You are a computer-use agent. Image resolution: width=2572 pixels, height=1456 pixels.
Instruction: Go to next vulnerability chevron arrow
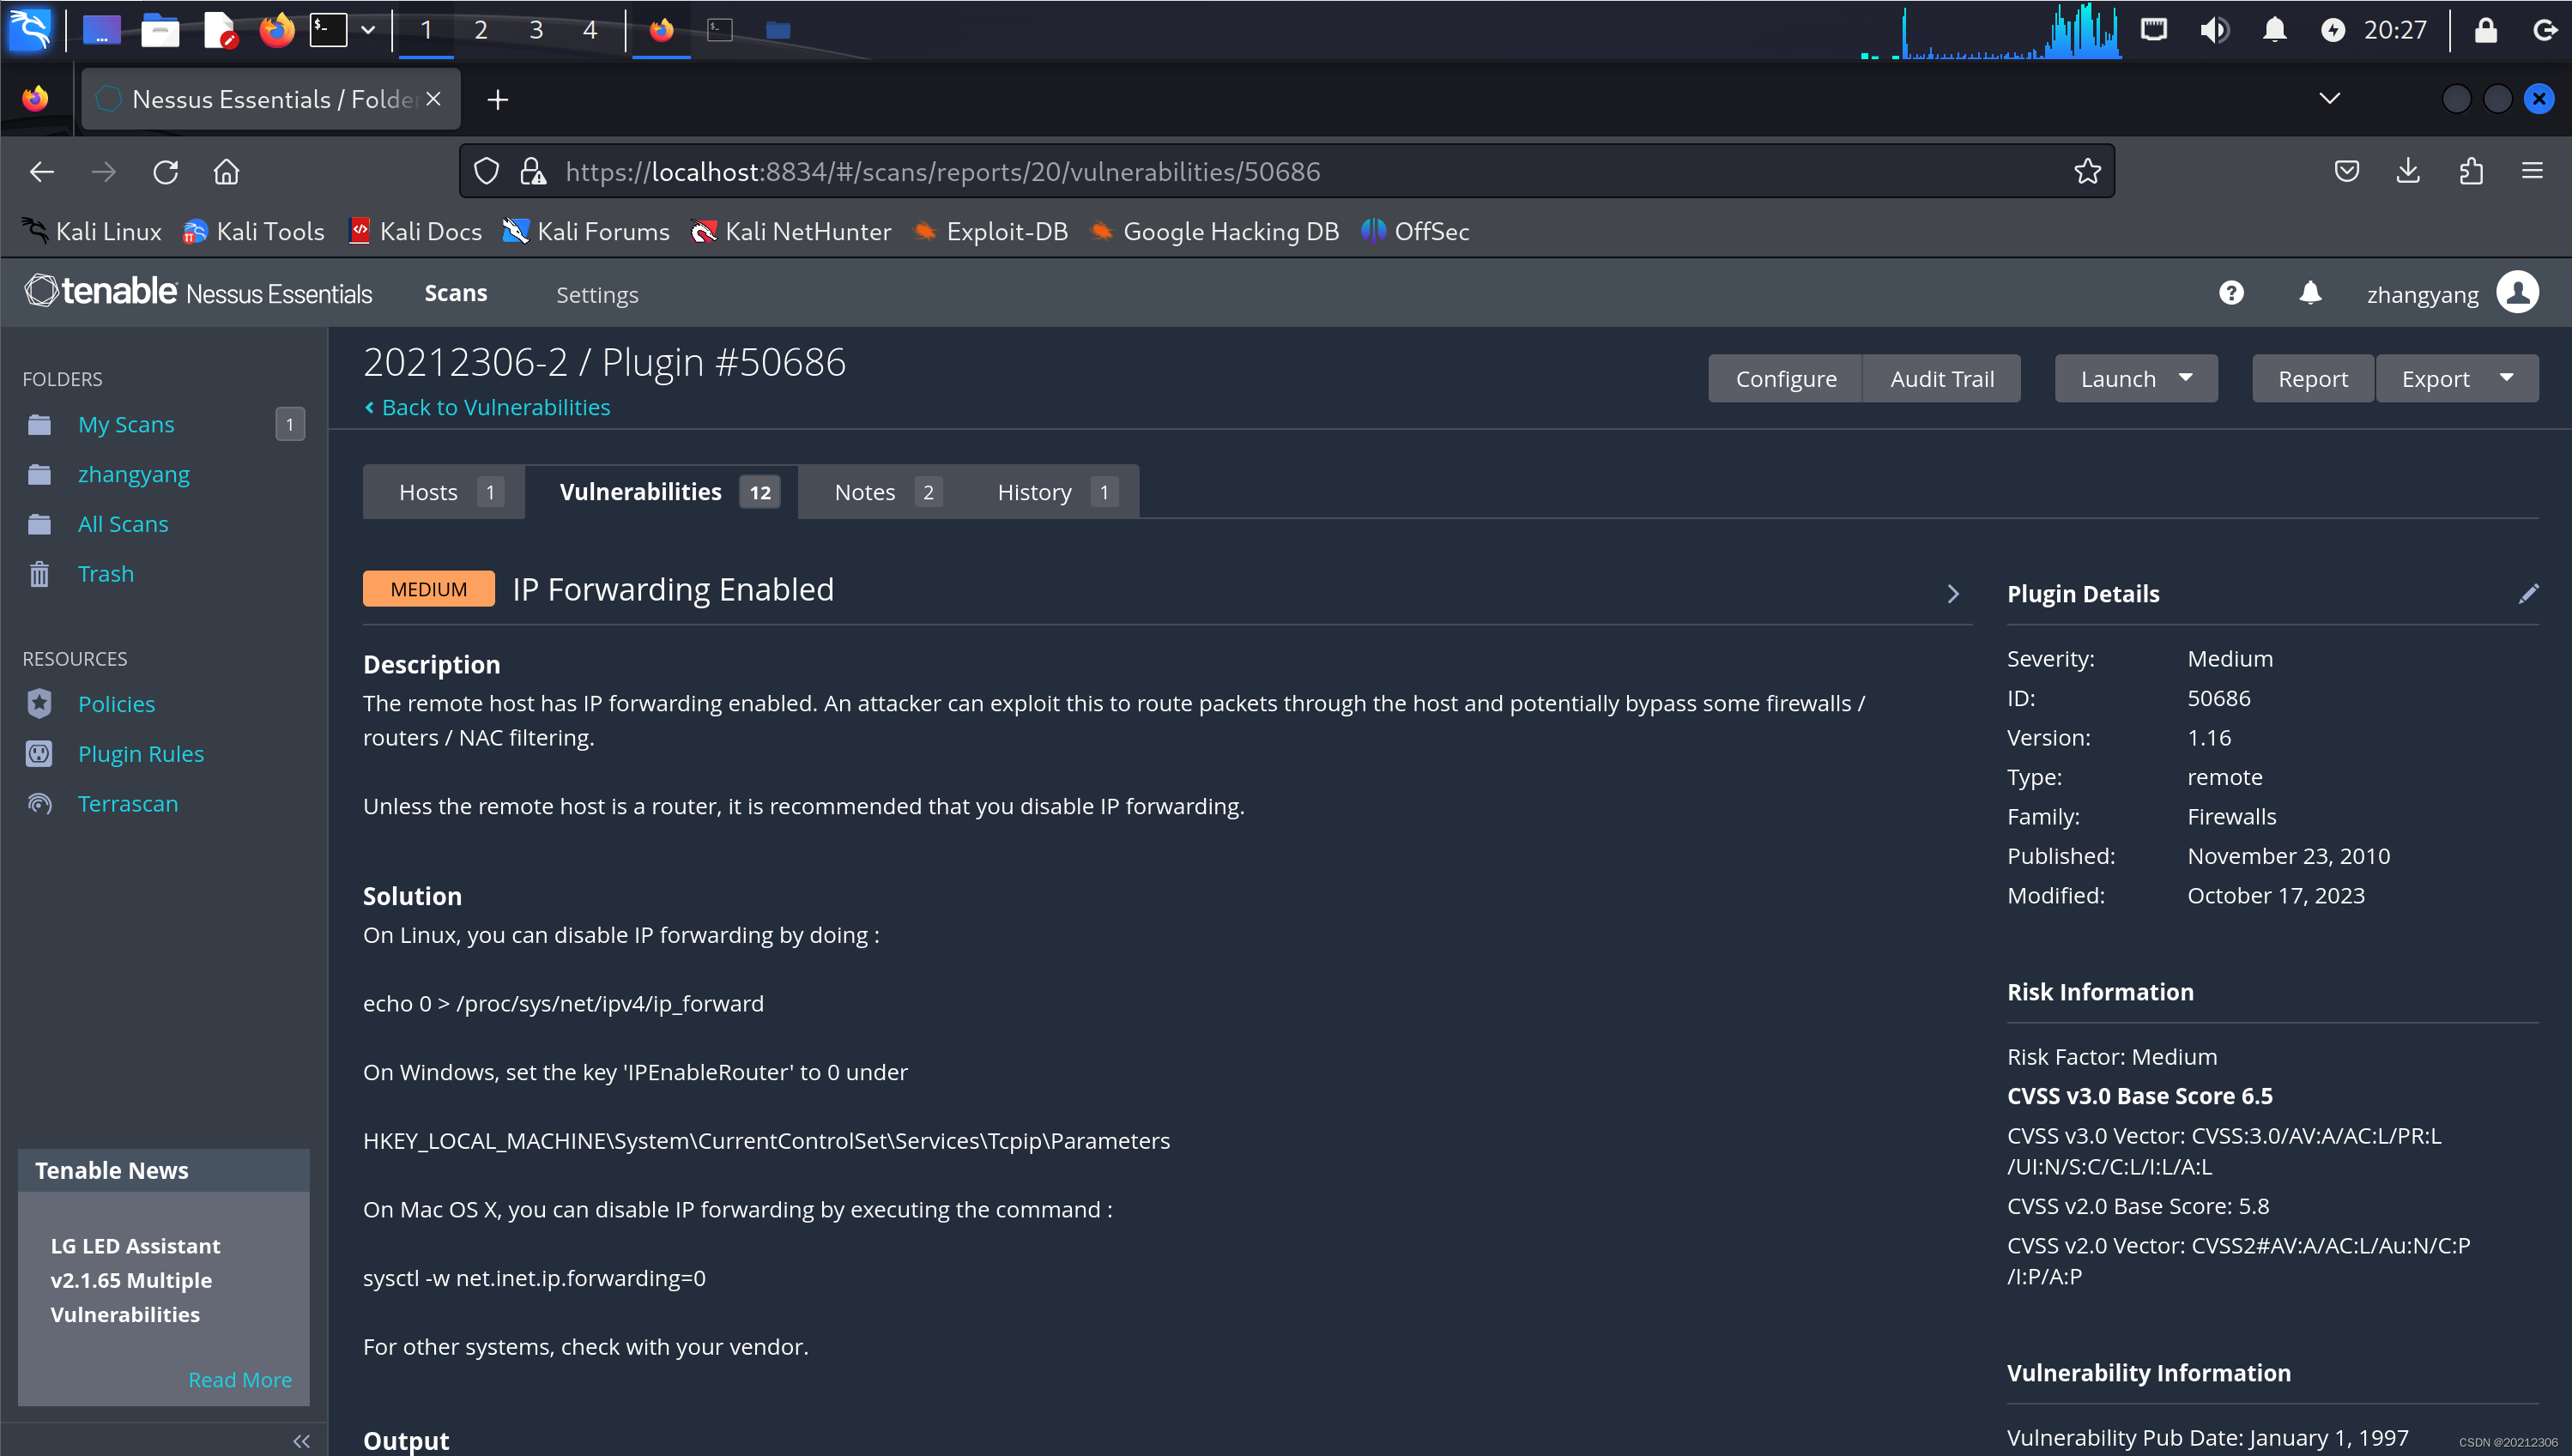click(1953, 594)
